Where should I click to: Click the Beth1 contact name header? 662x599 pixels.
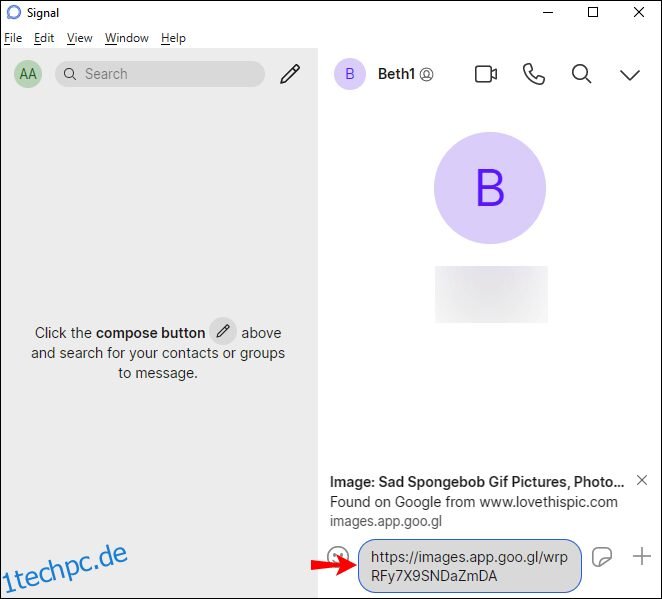pyautogui.click(x=396, y=74)
